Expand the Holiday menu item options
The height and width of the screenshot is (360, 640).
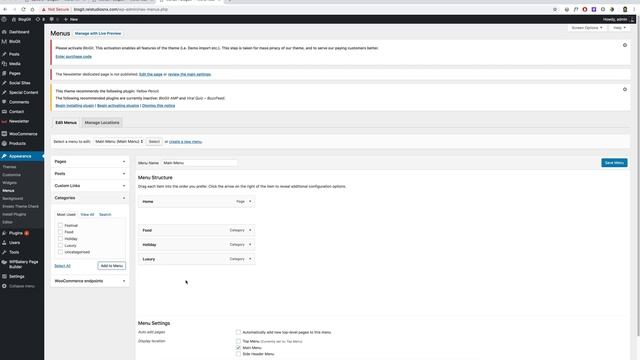[x=250, y=244]
